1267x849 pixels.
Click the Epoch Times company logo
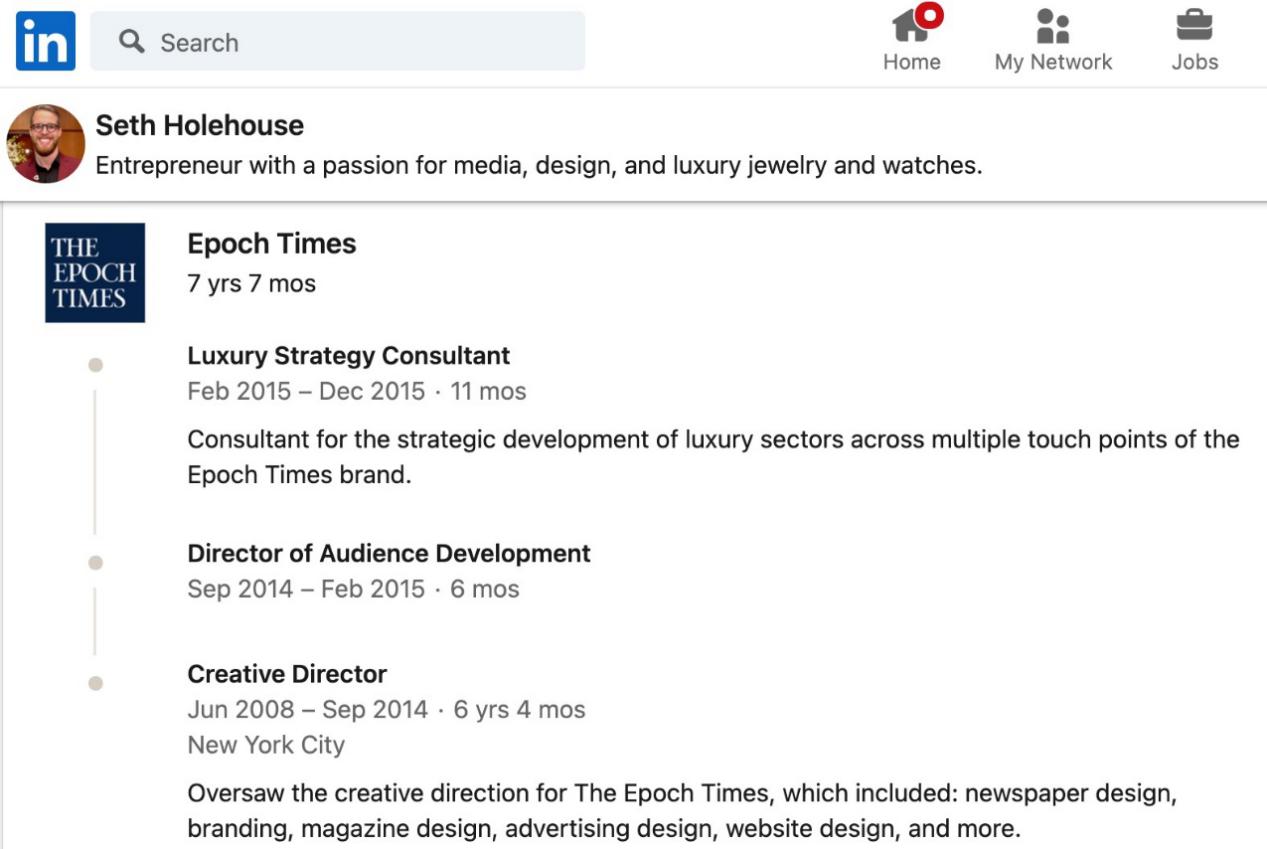tap(95, 273)
